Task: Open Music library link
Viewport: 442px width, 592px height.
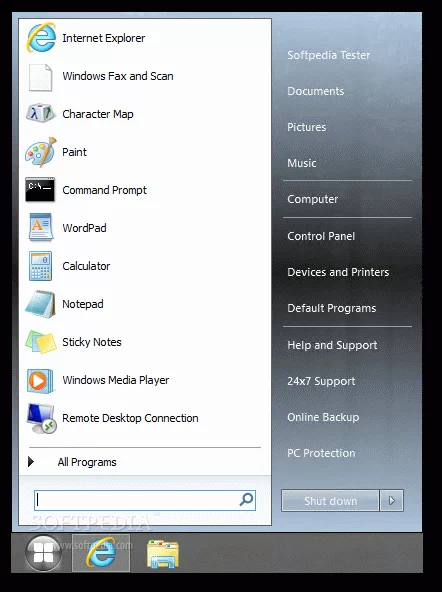Action: point(302,163)
